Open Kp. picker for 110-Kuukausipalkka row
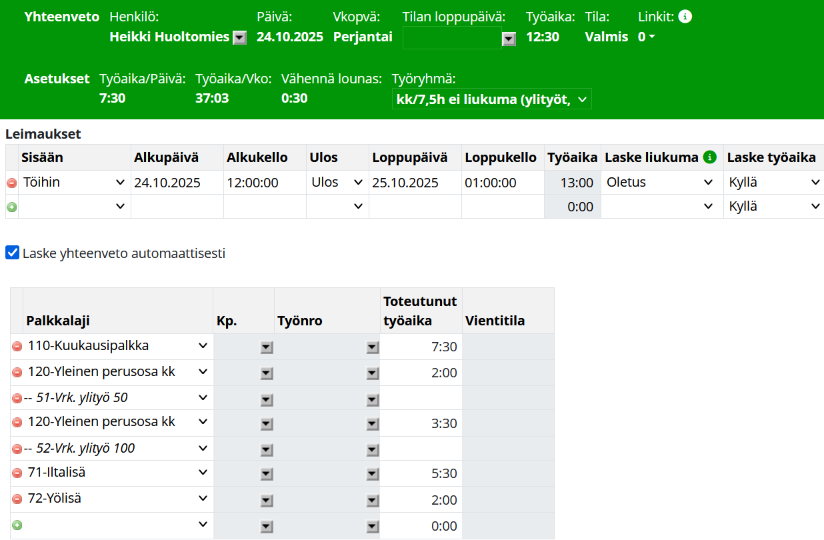Screen dimensions: 824x540 [266, 347]
